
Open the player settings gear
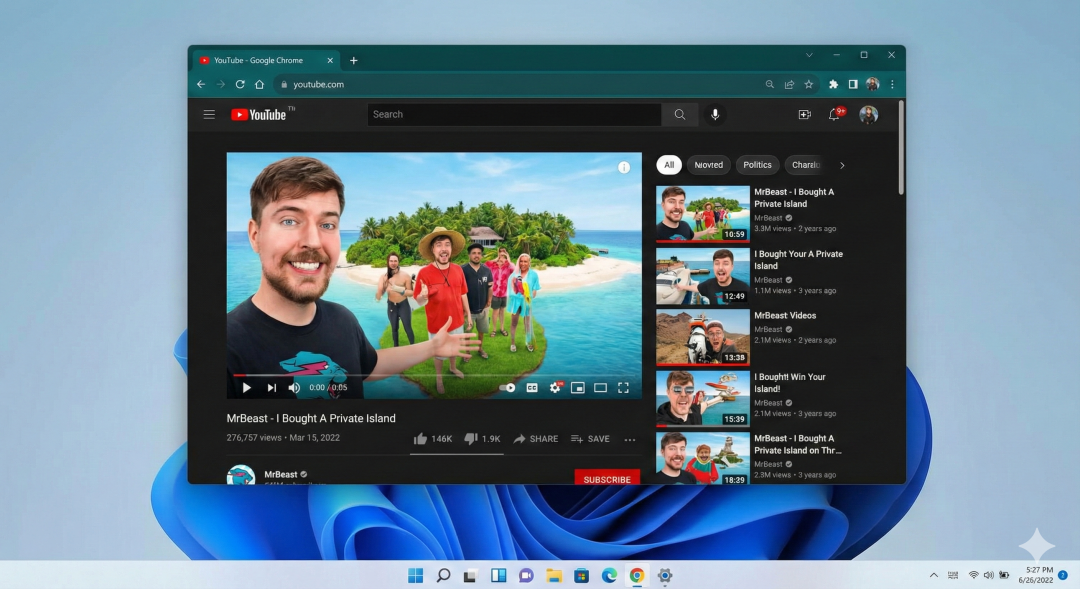(555, 388)
